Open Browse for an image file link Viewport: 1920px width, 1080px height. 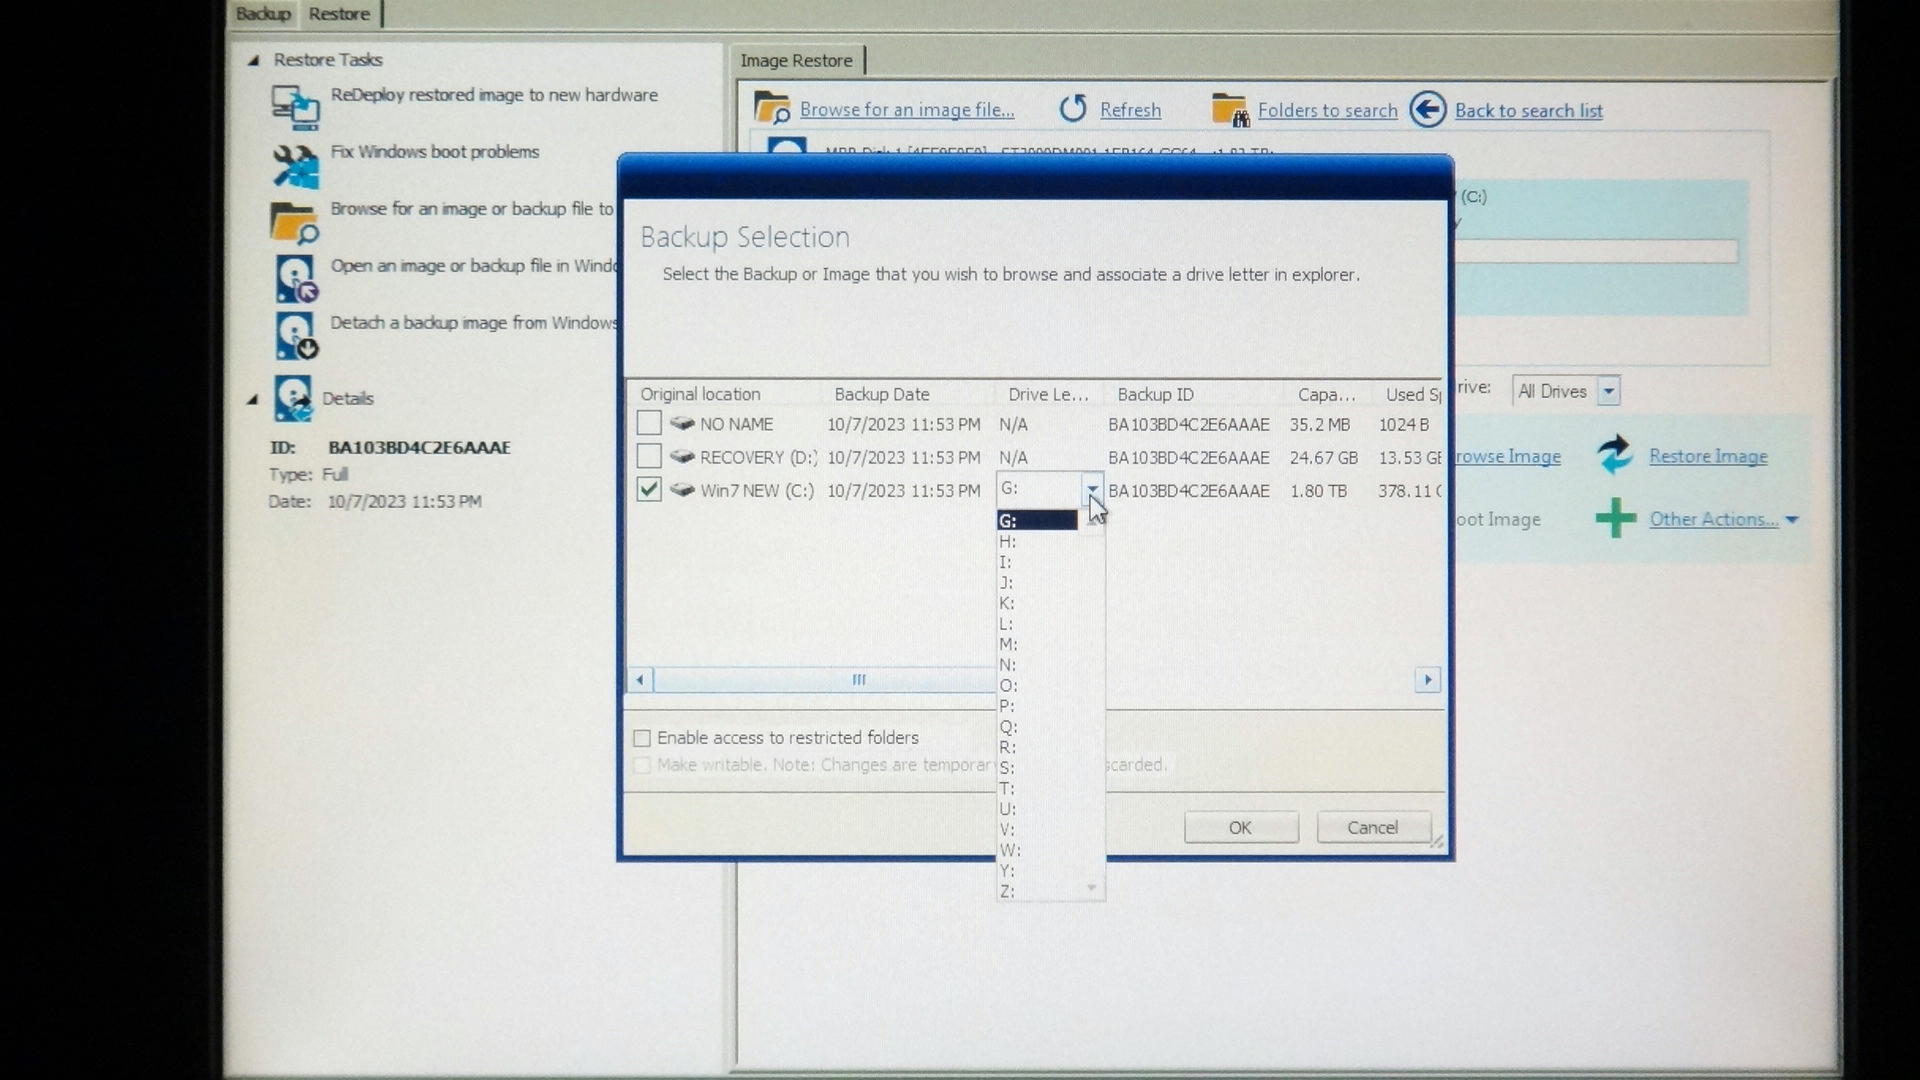907,110
